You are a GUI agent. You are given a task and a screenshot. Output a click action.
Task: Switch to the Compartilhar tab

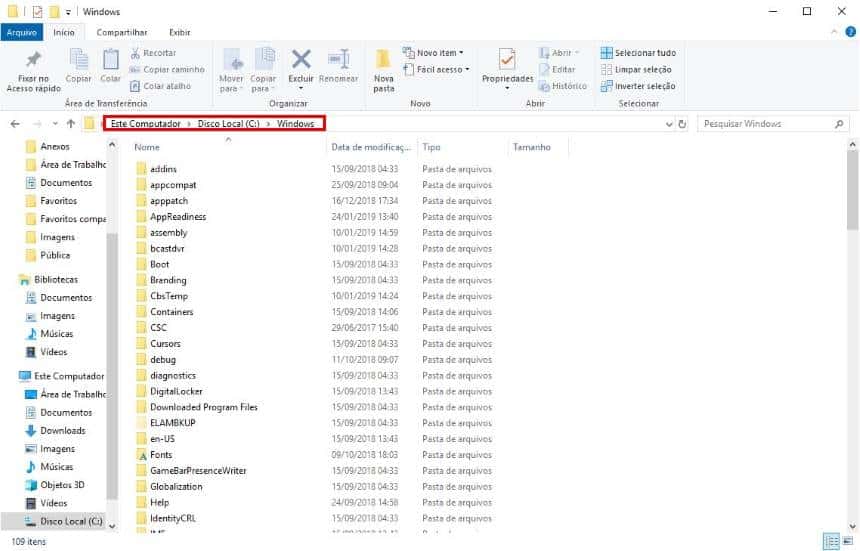(122, 32)
